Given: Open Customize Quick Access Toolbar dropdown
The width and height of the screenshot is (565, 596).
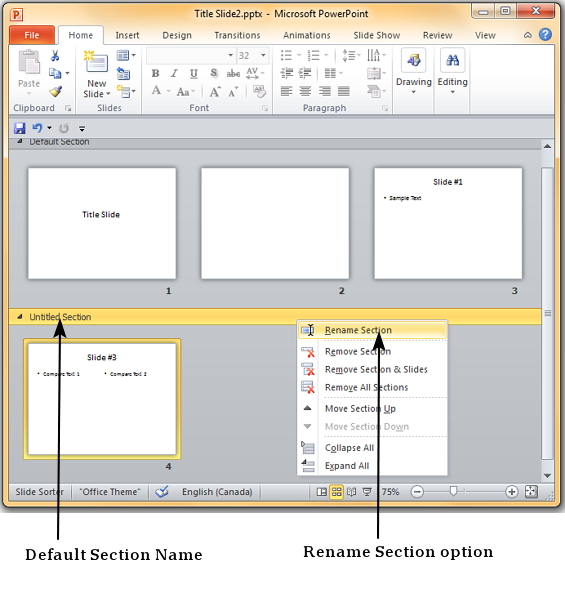Looking at the screenshot, I should click(x=82, y=128).
